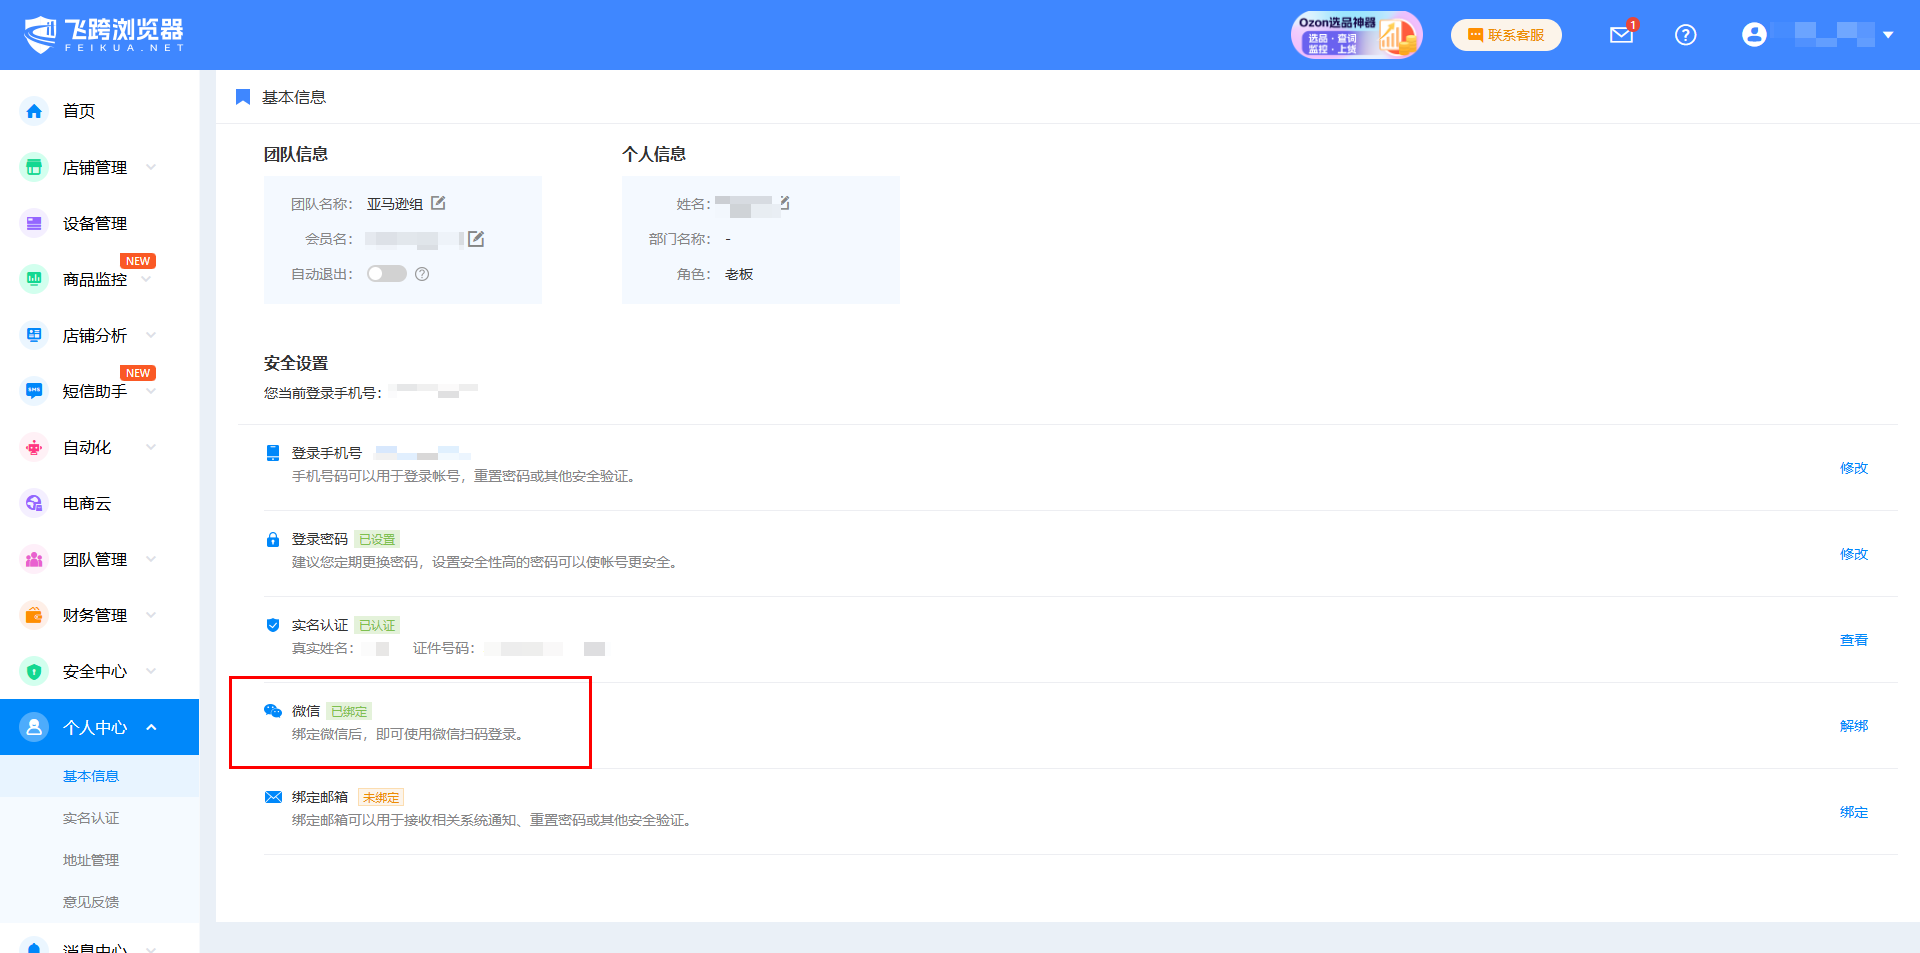The height and width of the screenshot is (953, 1920).
Task: Click 解绑 link for WeChat binding
Action: click(x=1853, y=726)
